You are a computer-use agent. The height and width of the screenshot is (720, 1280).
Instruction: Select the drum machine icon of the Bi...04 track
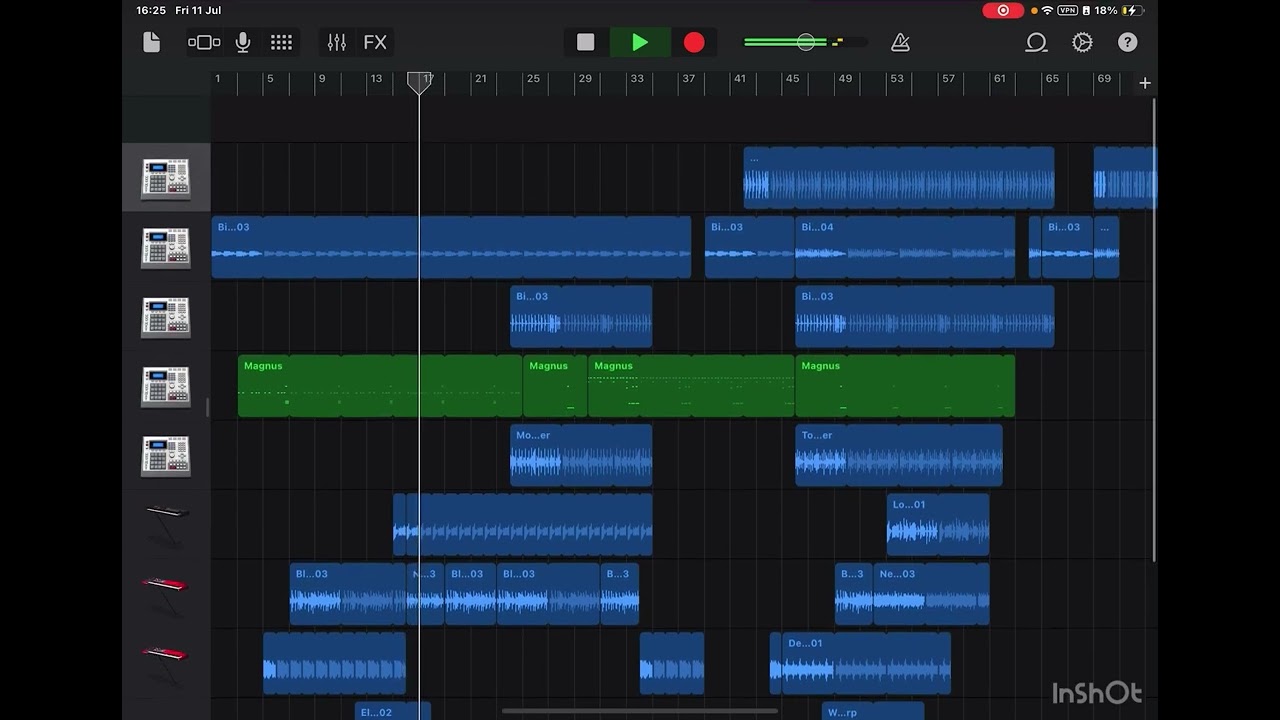tap(166, 247)
